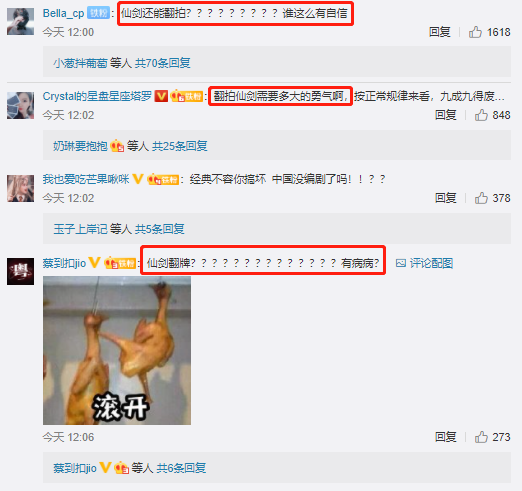Expand 共70条回复 replies
Viewport: 522px width, 491px height.
[x=162, y=63]
